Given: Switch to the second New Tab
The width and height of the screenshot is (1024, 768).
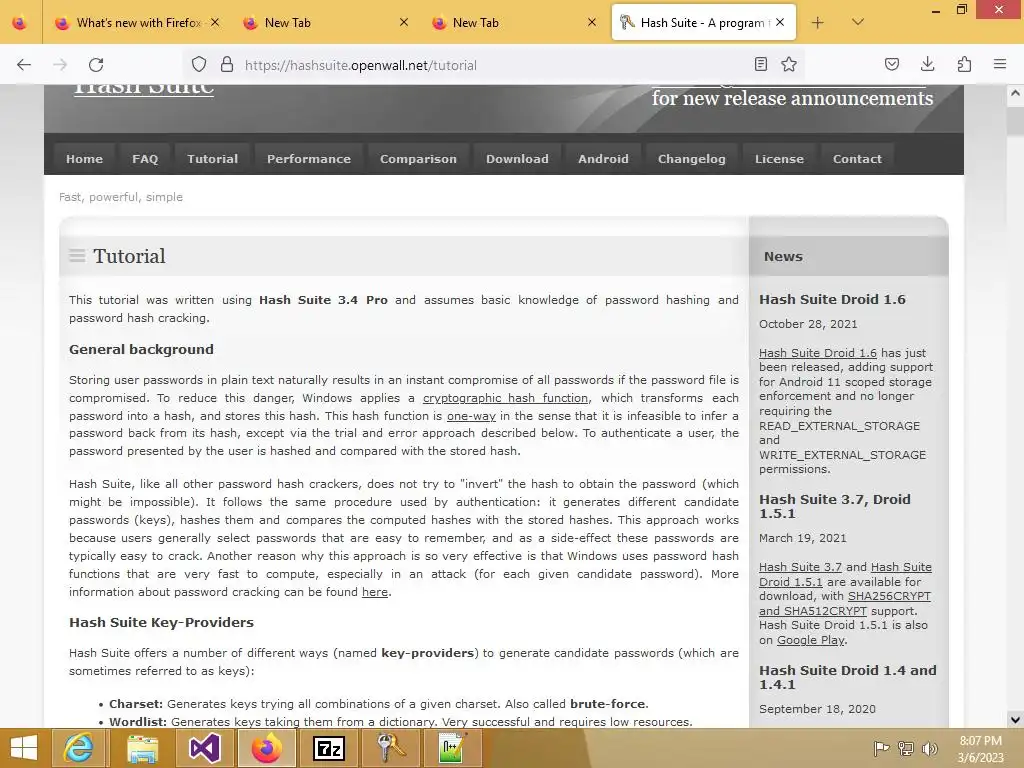Looking at the screenshot, I should point(513,23).
